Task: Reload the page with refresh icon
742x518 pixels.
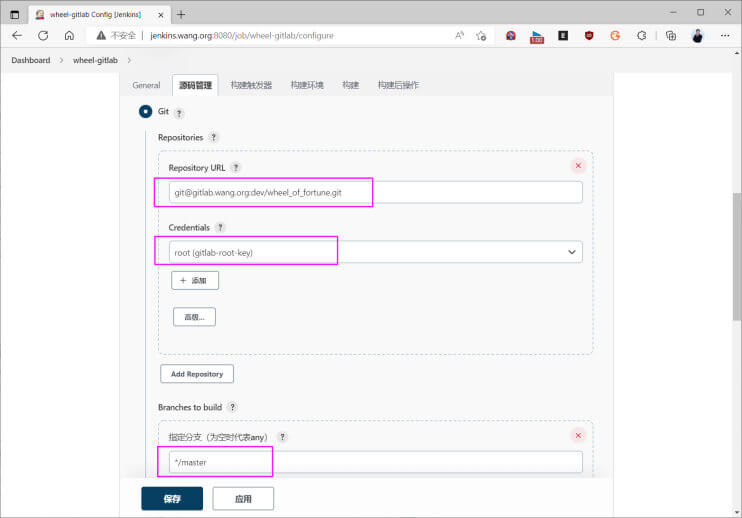Action: (43, 35)
